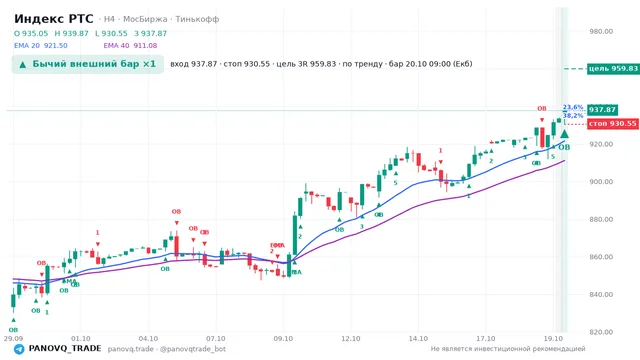Screen dimensions: 640x360
Task: Click the current price label 937.87
Action: (602, 110)
